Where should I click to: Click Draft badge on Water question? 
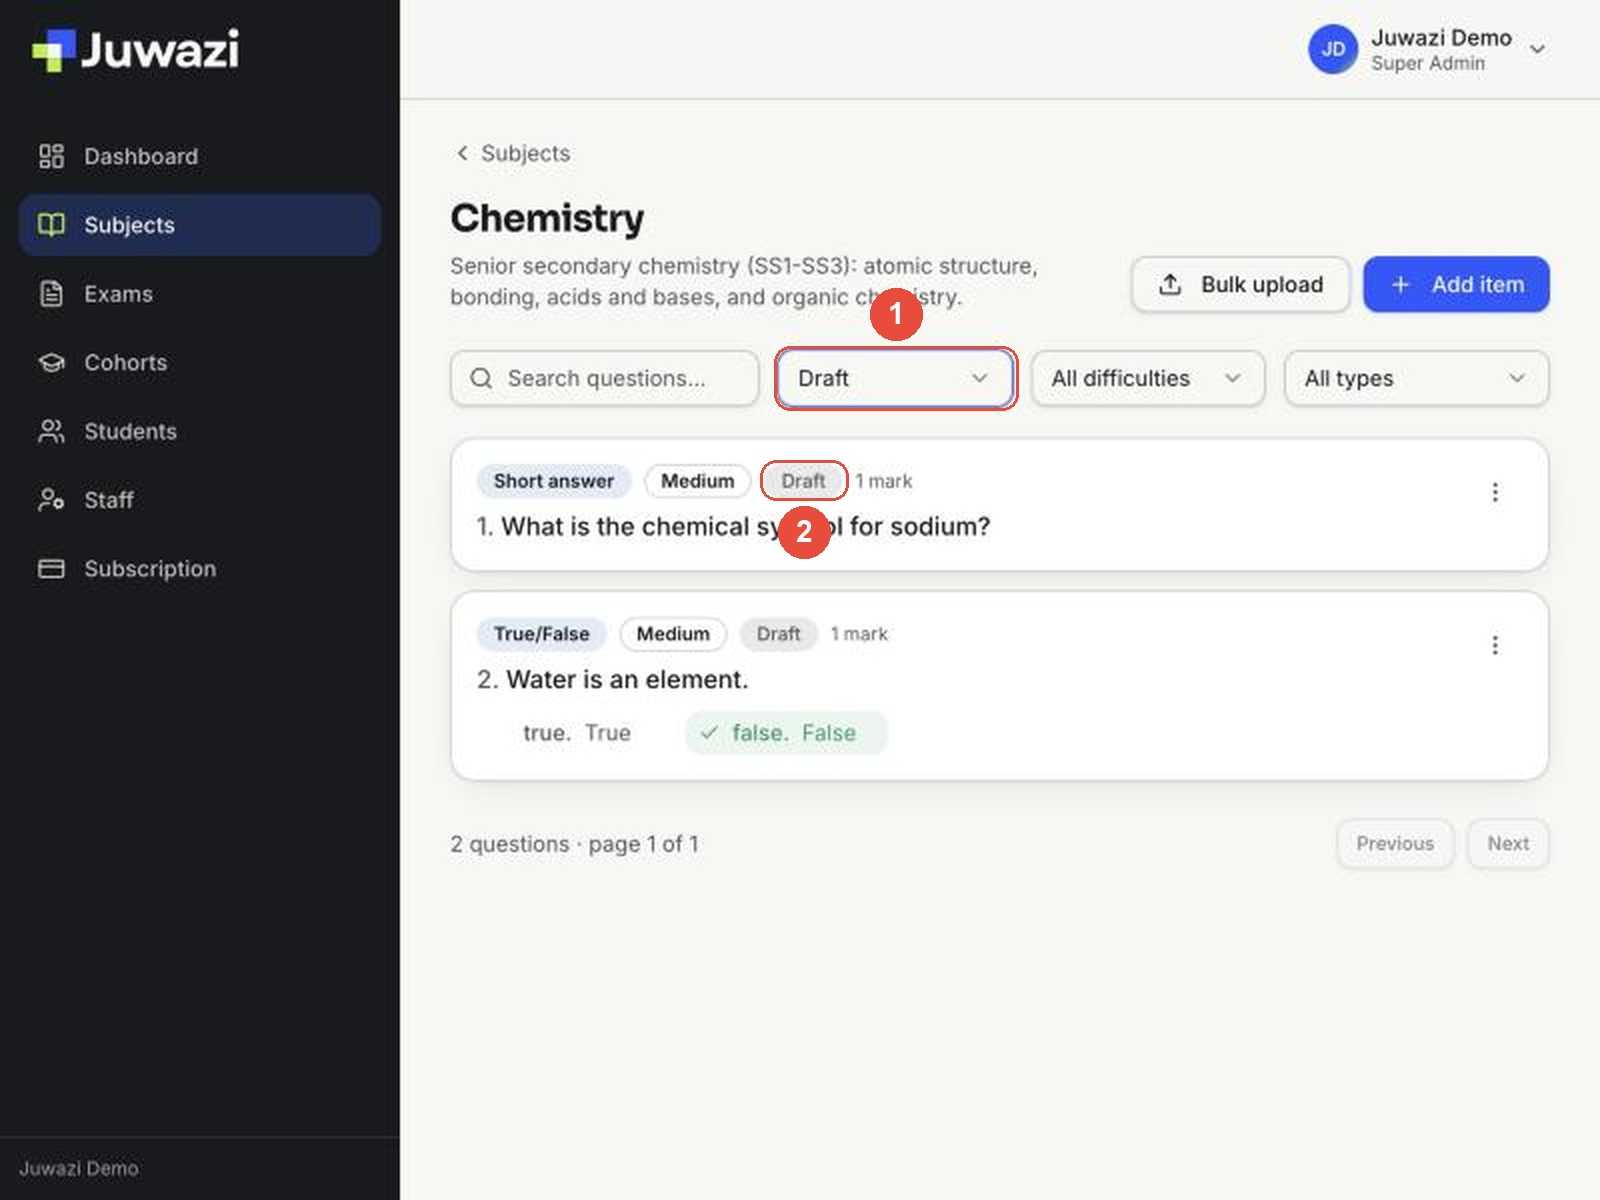(x=778, y=634)
